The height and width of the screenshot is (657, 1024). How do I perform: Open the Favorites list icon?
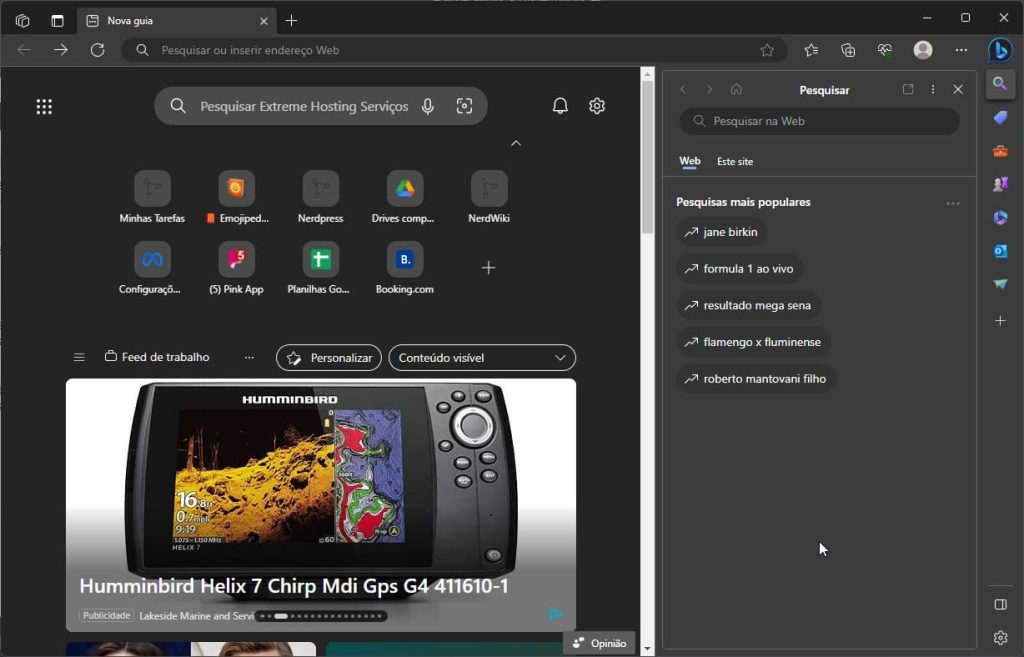pyautogui.click(x=811, y=50)
